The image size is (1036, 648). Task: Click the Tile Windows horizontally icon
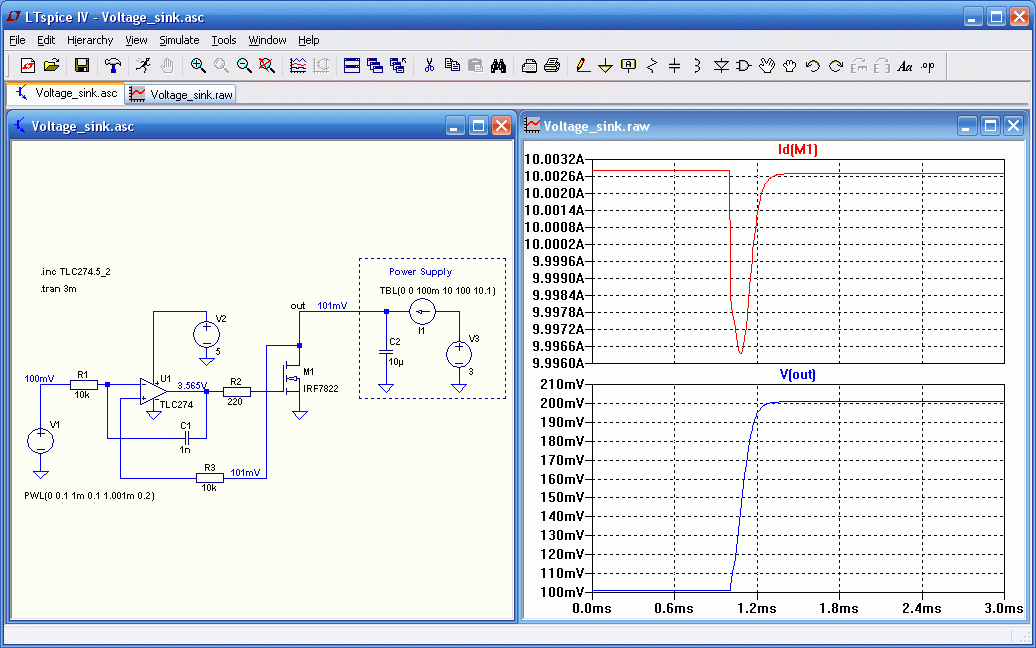(x=352, y=66)
